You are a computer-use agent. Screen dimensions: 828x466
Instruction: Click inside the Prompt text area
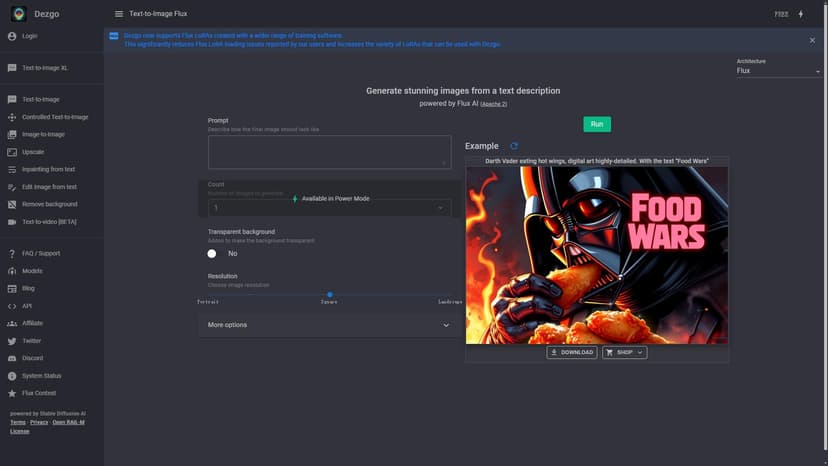coord(330,152)
